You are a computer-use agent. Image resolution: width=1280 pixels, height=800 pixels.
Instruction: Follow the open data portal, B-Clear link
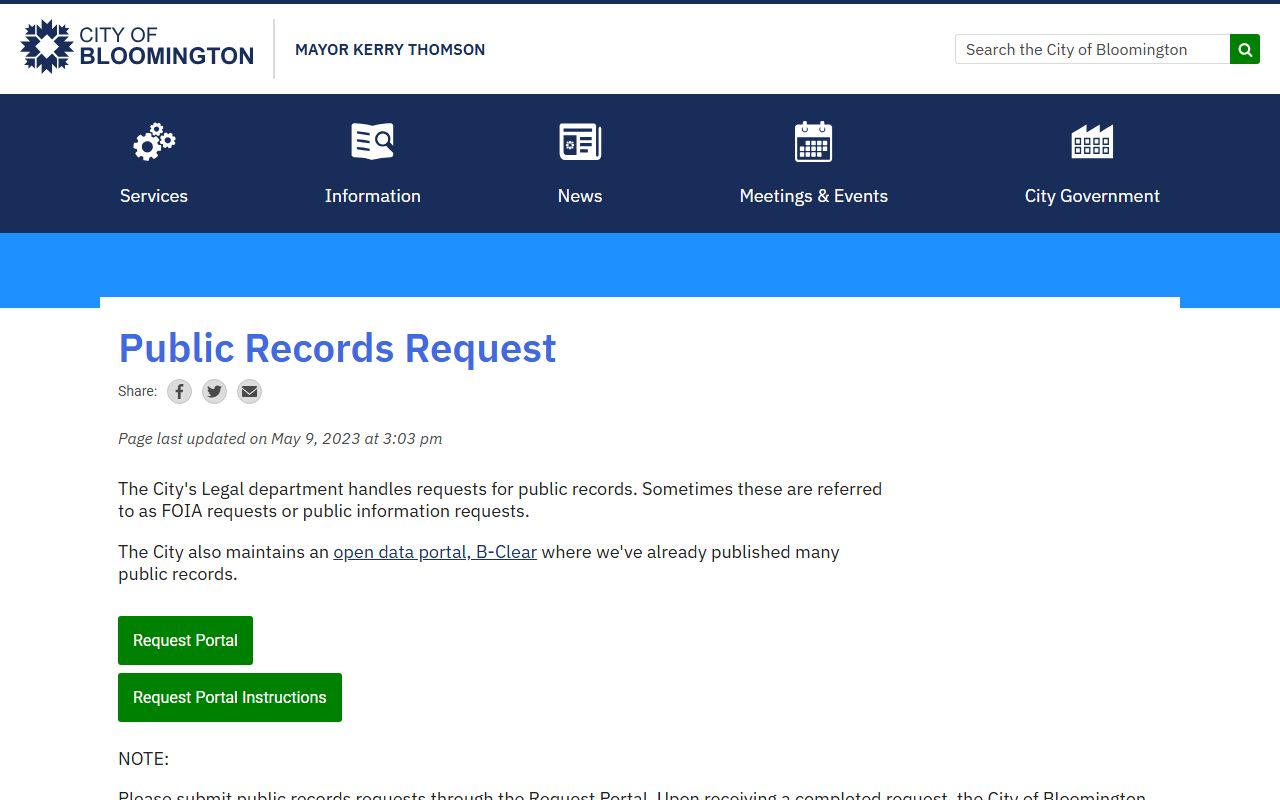click(435, 552)
